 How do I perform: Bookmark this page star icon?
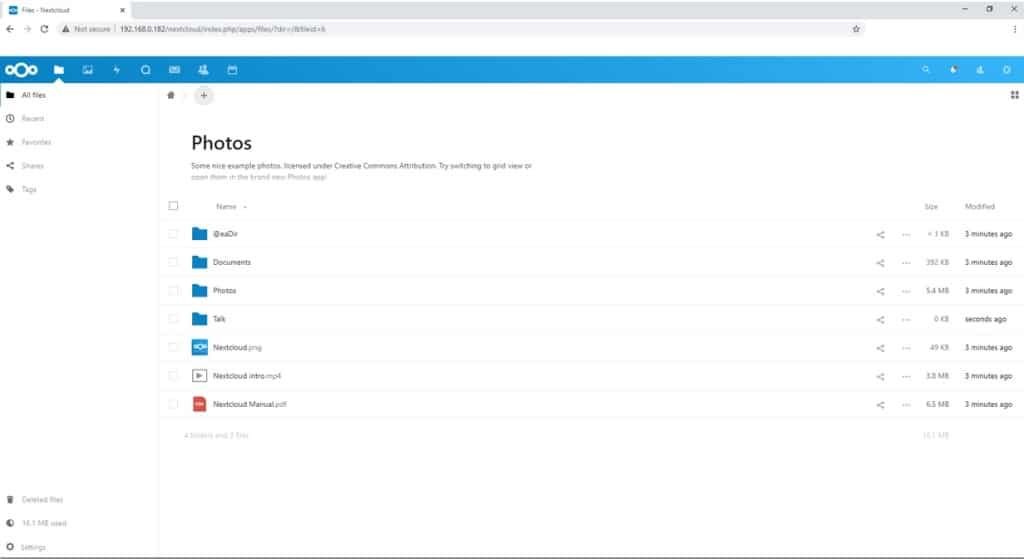click(856, 29)
